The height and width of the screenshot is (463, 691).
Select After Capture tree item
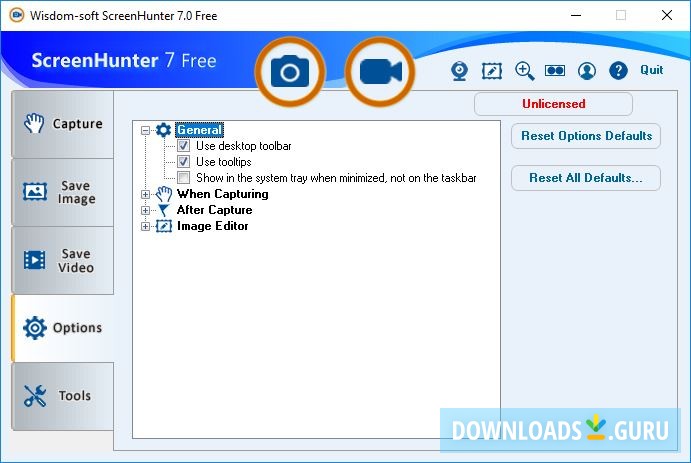click(215, 210)
